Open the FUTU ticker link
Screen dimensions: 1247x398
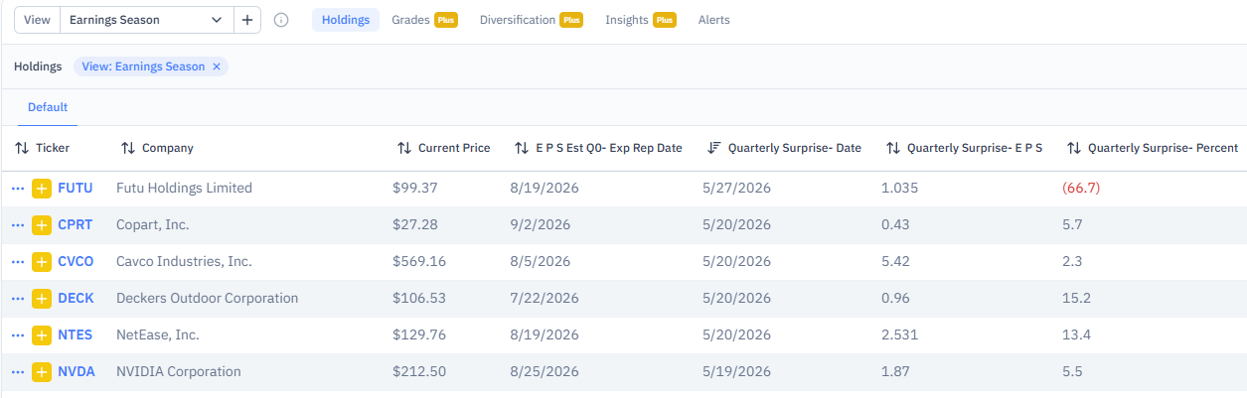76,188
